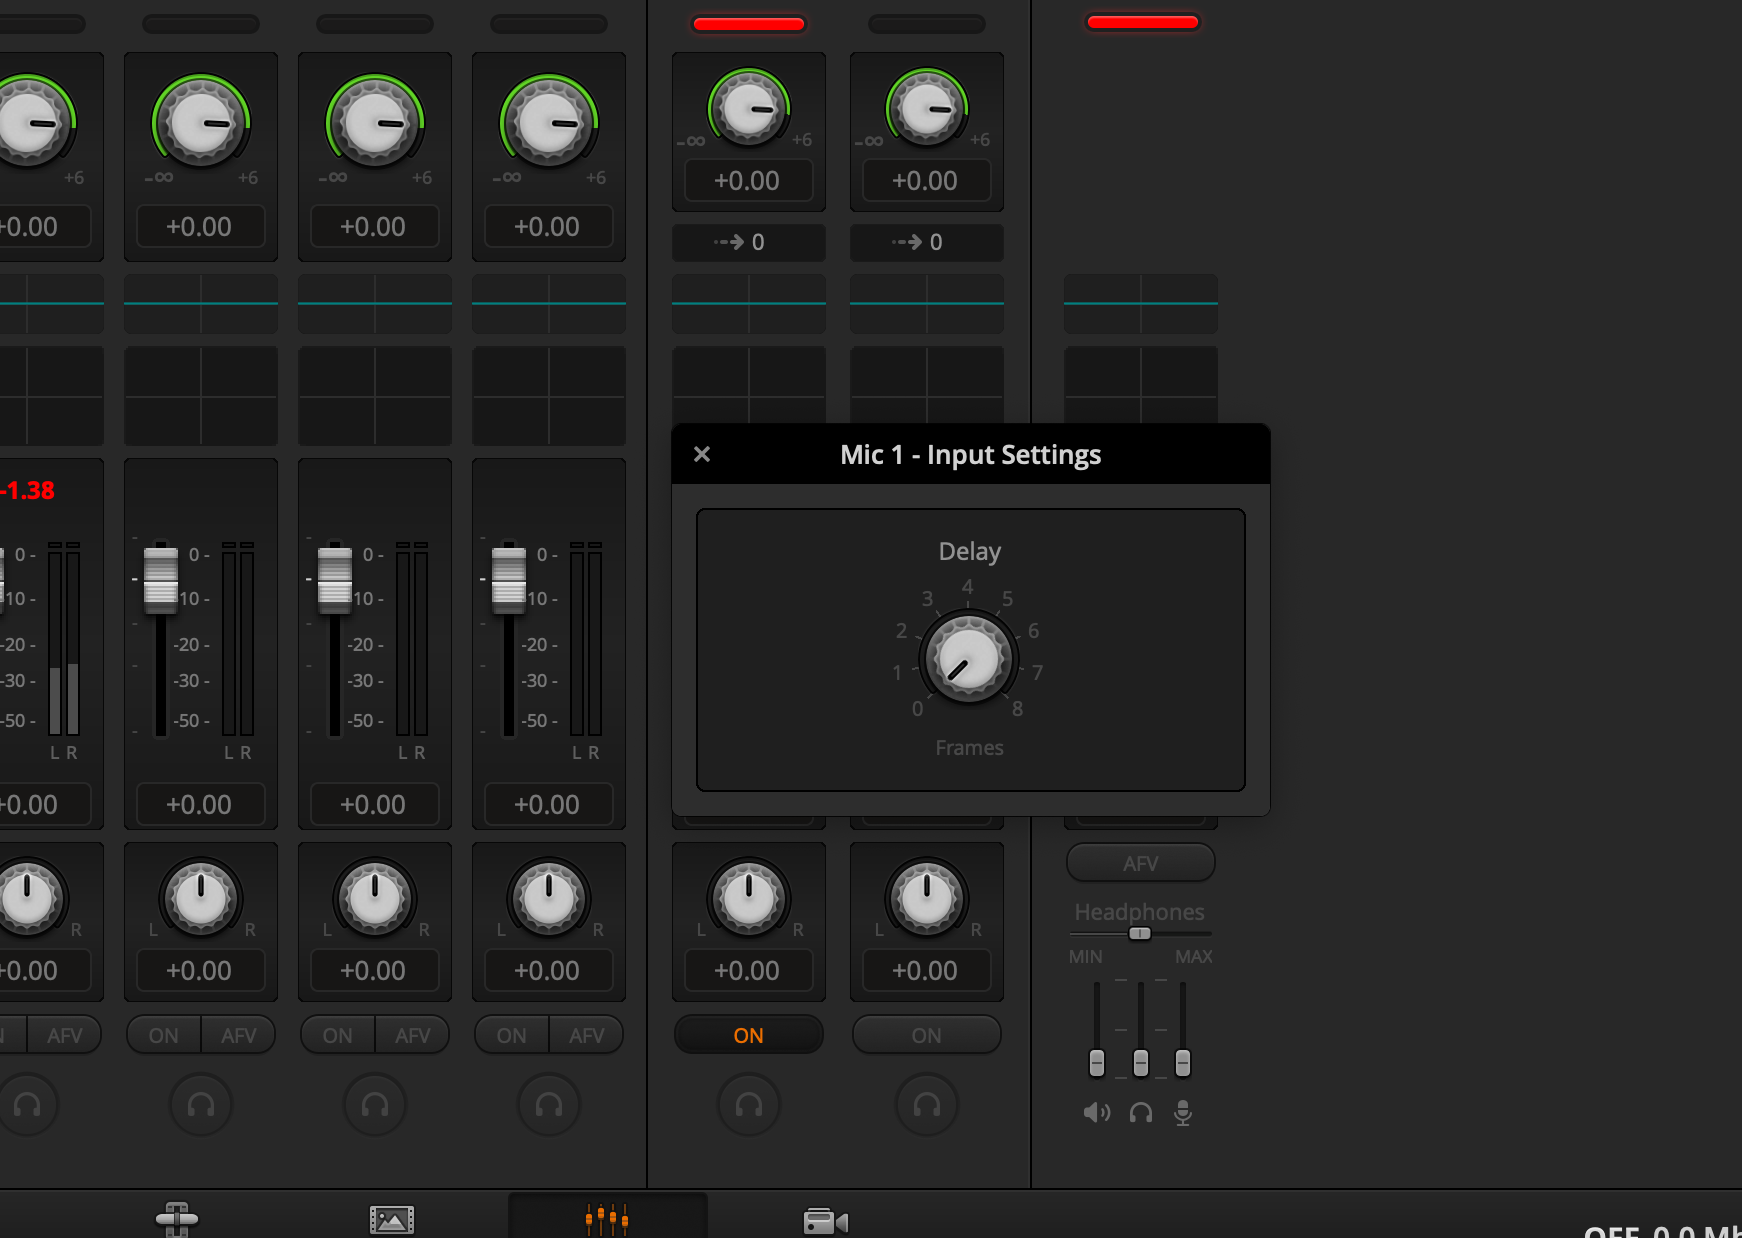
Task: Open the Switcher page icon in bottom bar
Action: (177, 1219)
